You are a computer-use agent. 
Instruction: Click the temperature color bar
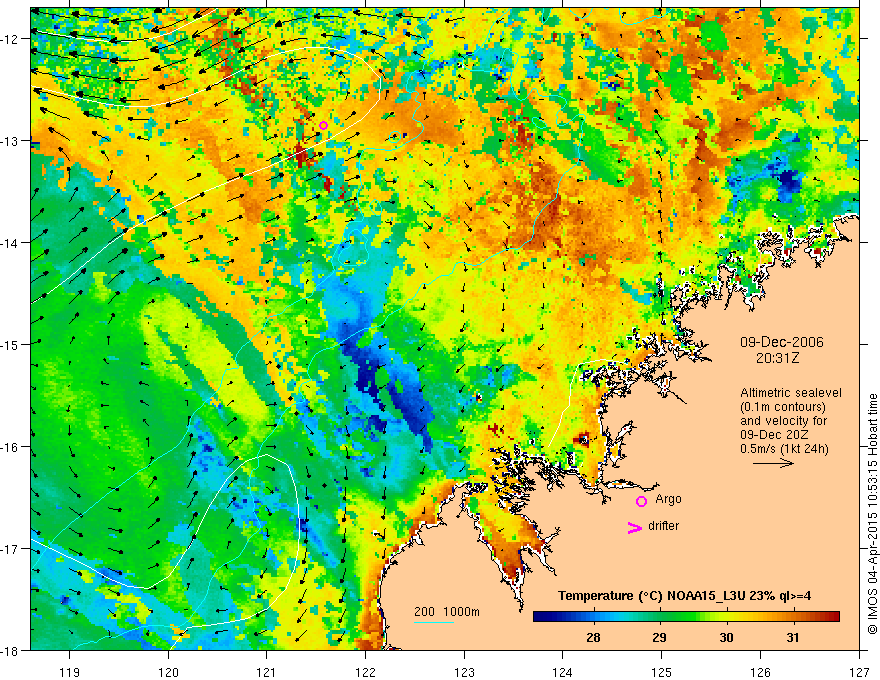(x=686, y=616)
